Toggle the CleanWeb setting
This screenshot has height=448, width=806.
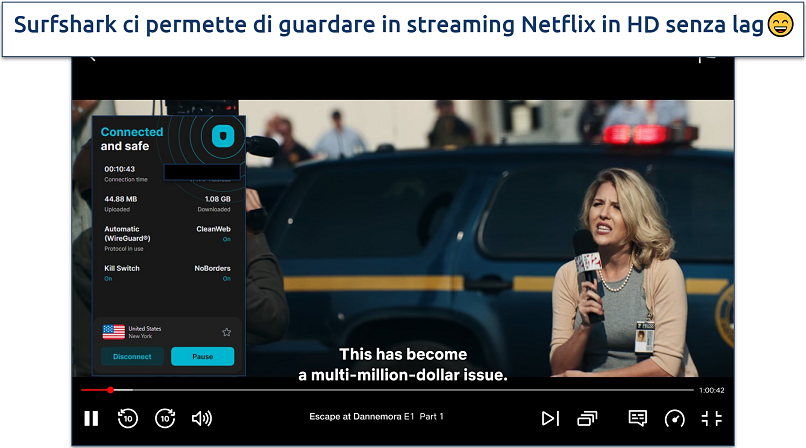coord(213,233)
